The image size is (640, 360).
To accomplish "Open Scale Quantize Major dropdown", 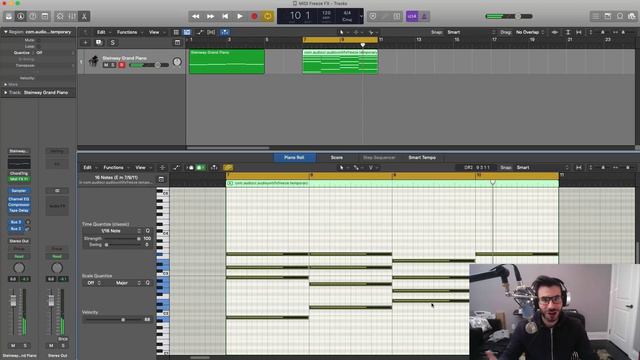I will point(124,282).
